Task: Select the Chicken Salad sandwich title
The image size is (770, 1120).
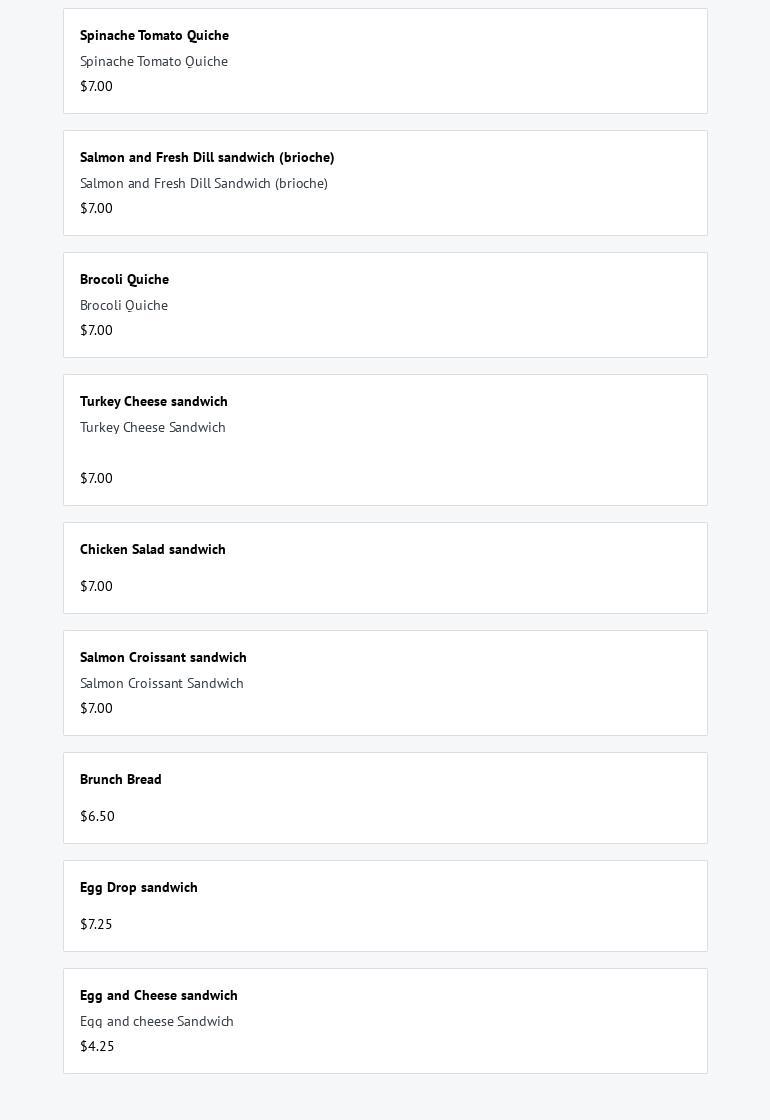Action: (x=153, y=549)
